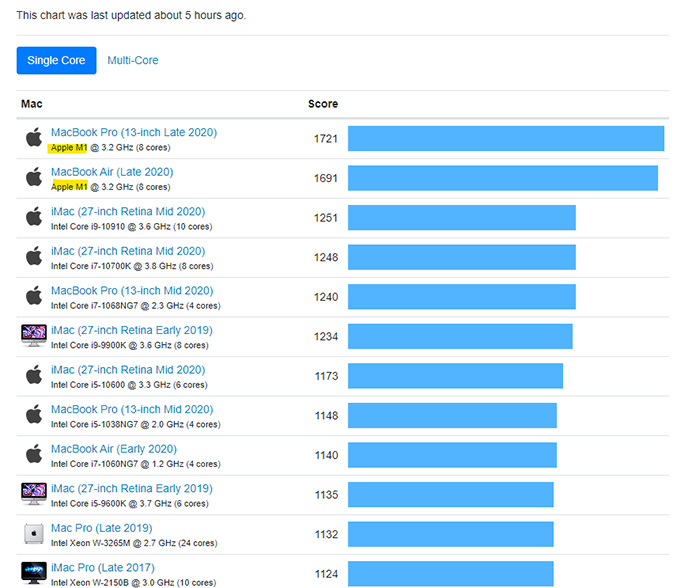Image resolution: width=700 pixels, height=588 pixels.
Task: Click score value 1148
Action: (x=326, y=416)
